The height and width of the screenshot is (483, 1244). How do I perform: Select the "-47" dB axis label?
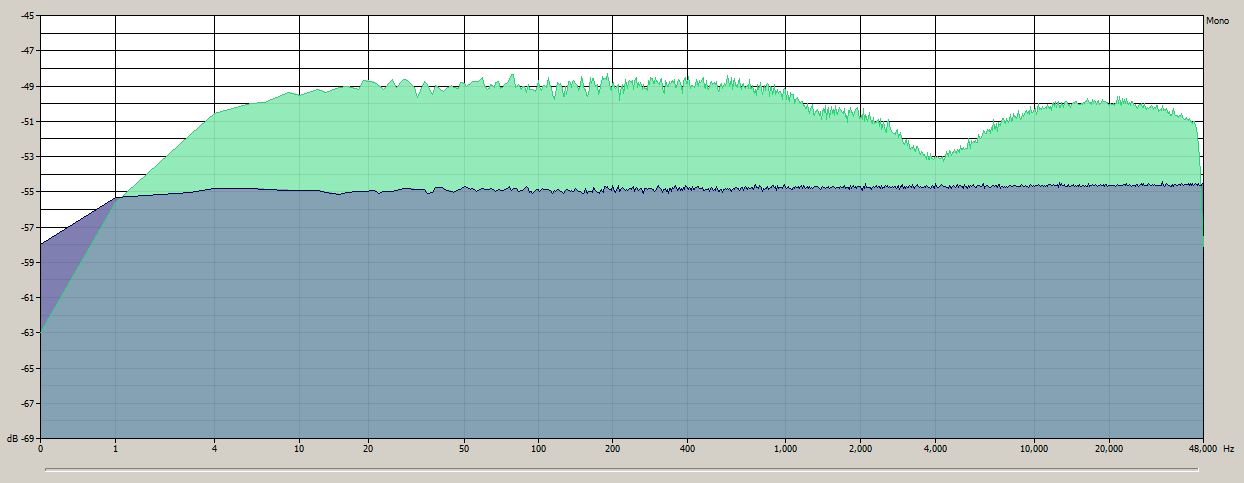tap(26, 50)
